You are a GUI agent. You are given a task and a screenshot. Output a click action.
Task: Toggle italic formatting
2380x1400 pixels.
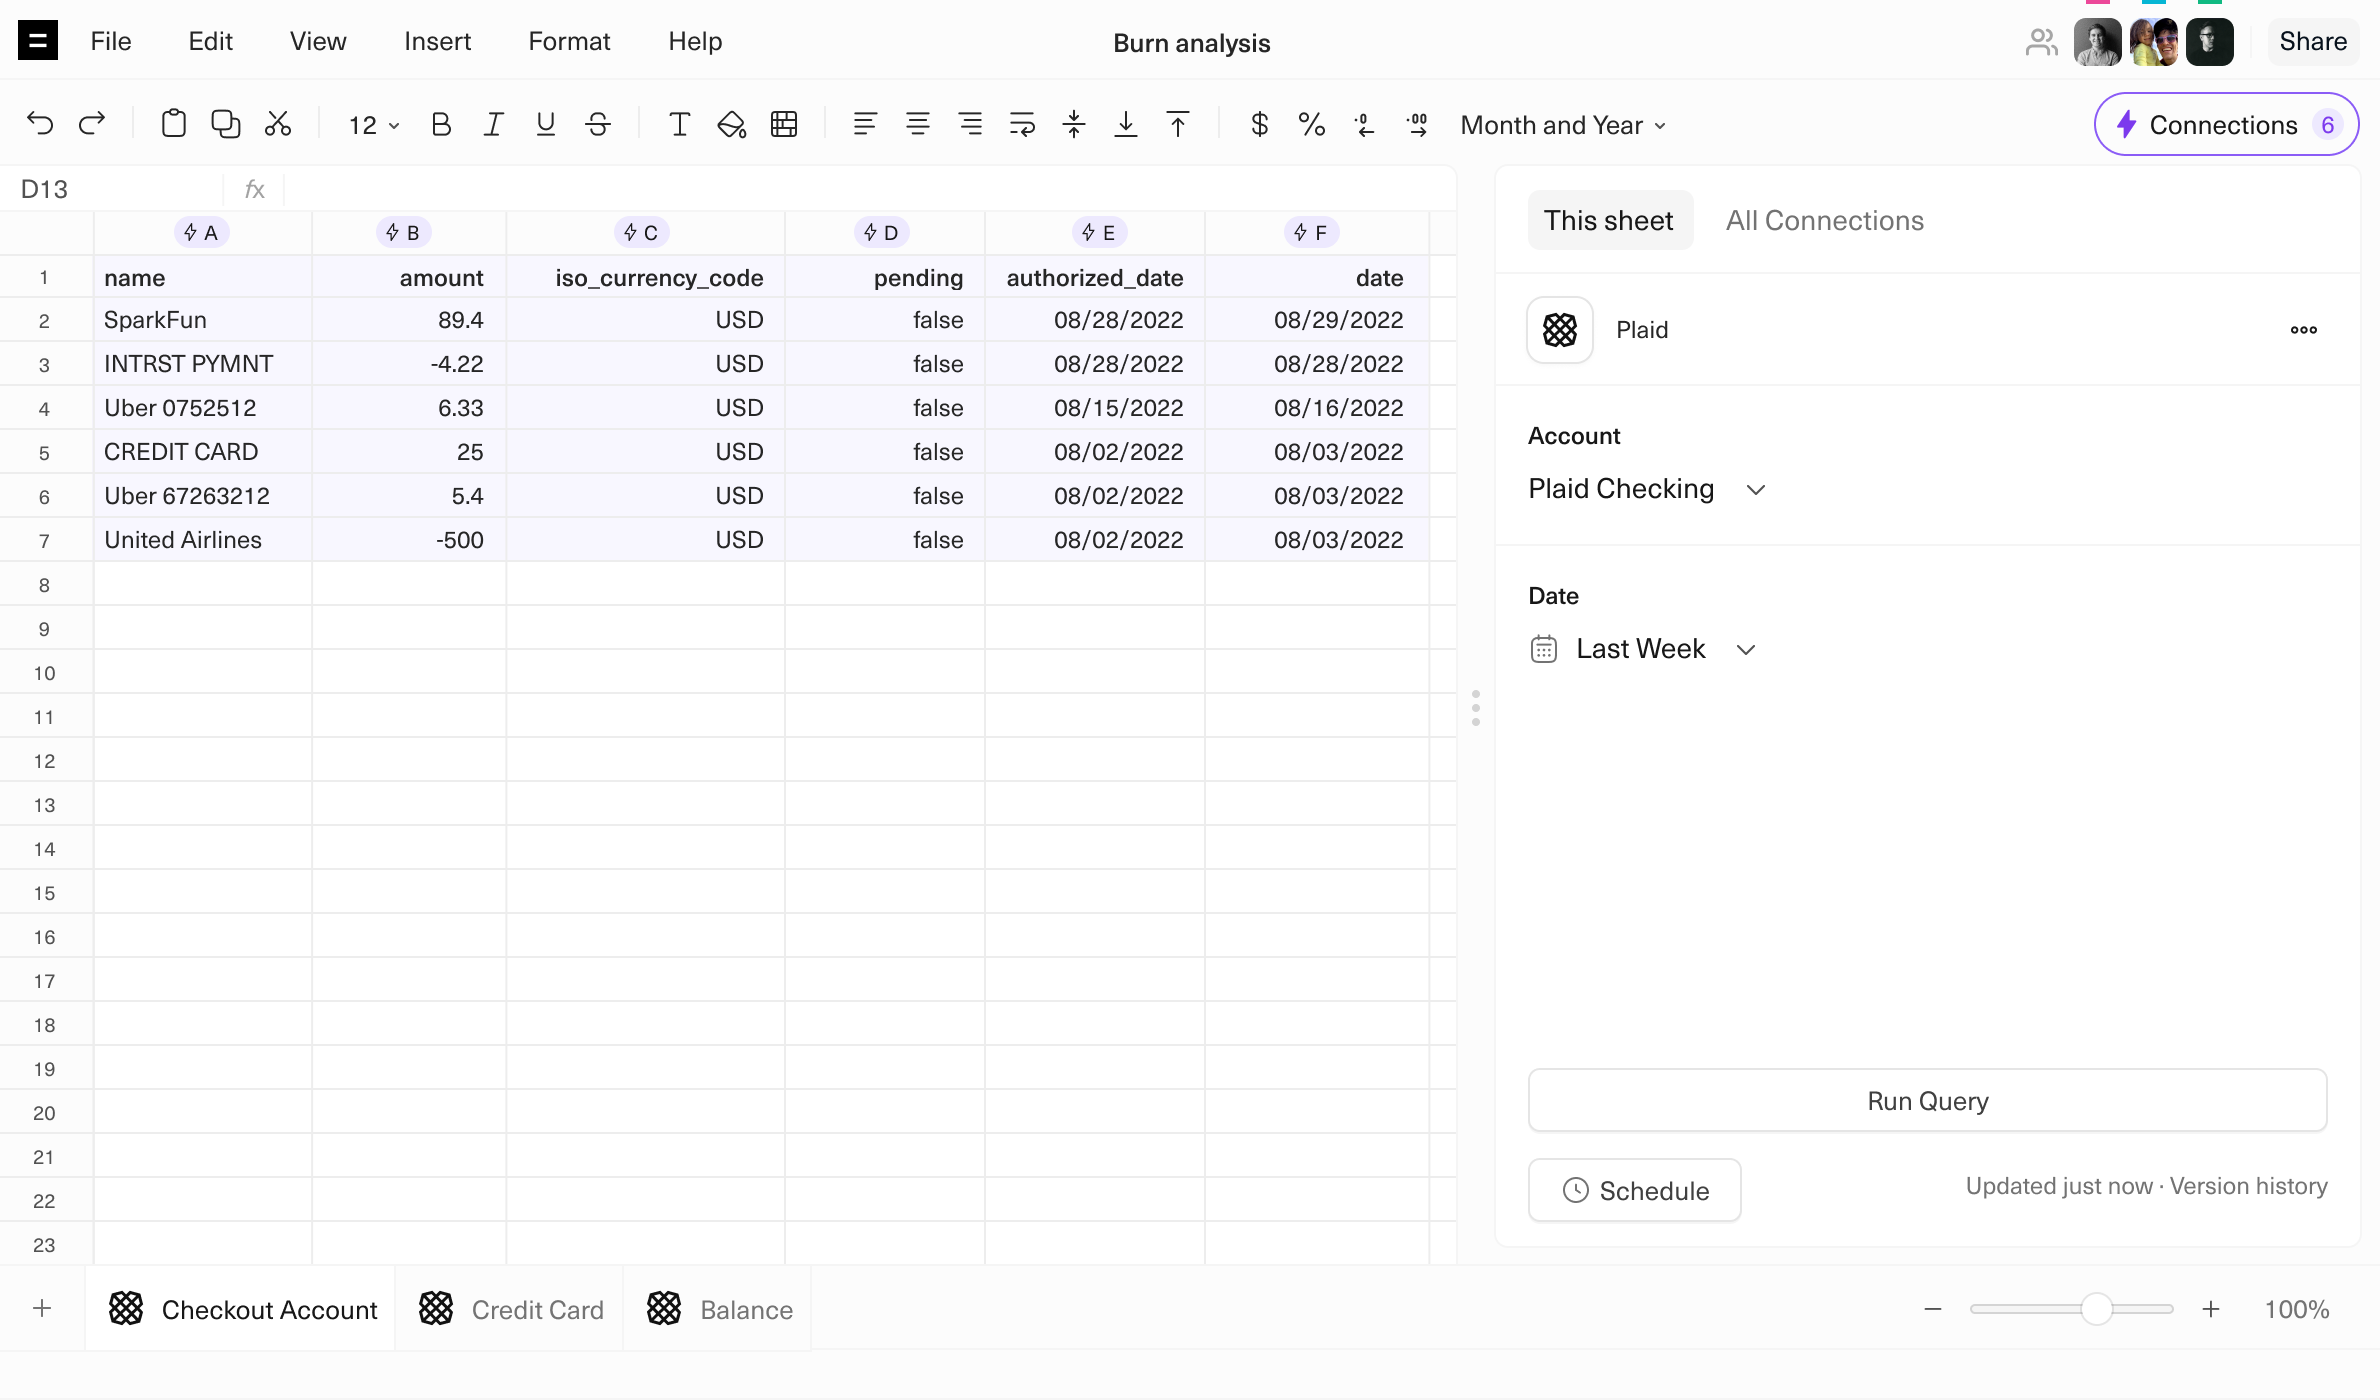tap(493, 124)
